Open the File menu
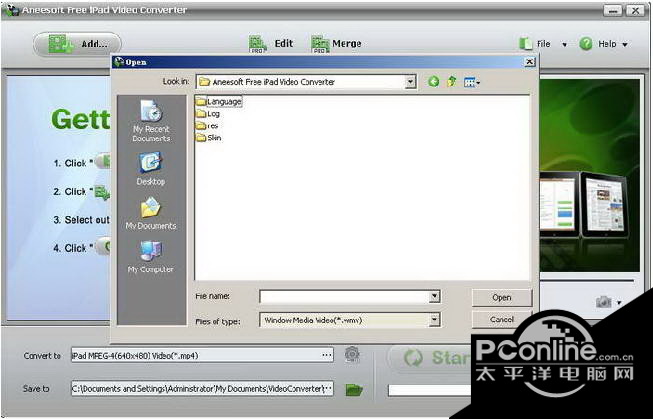This screenshot has width=653, height=419. coord(543,44)
